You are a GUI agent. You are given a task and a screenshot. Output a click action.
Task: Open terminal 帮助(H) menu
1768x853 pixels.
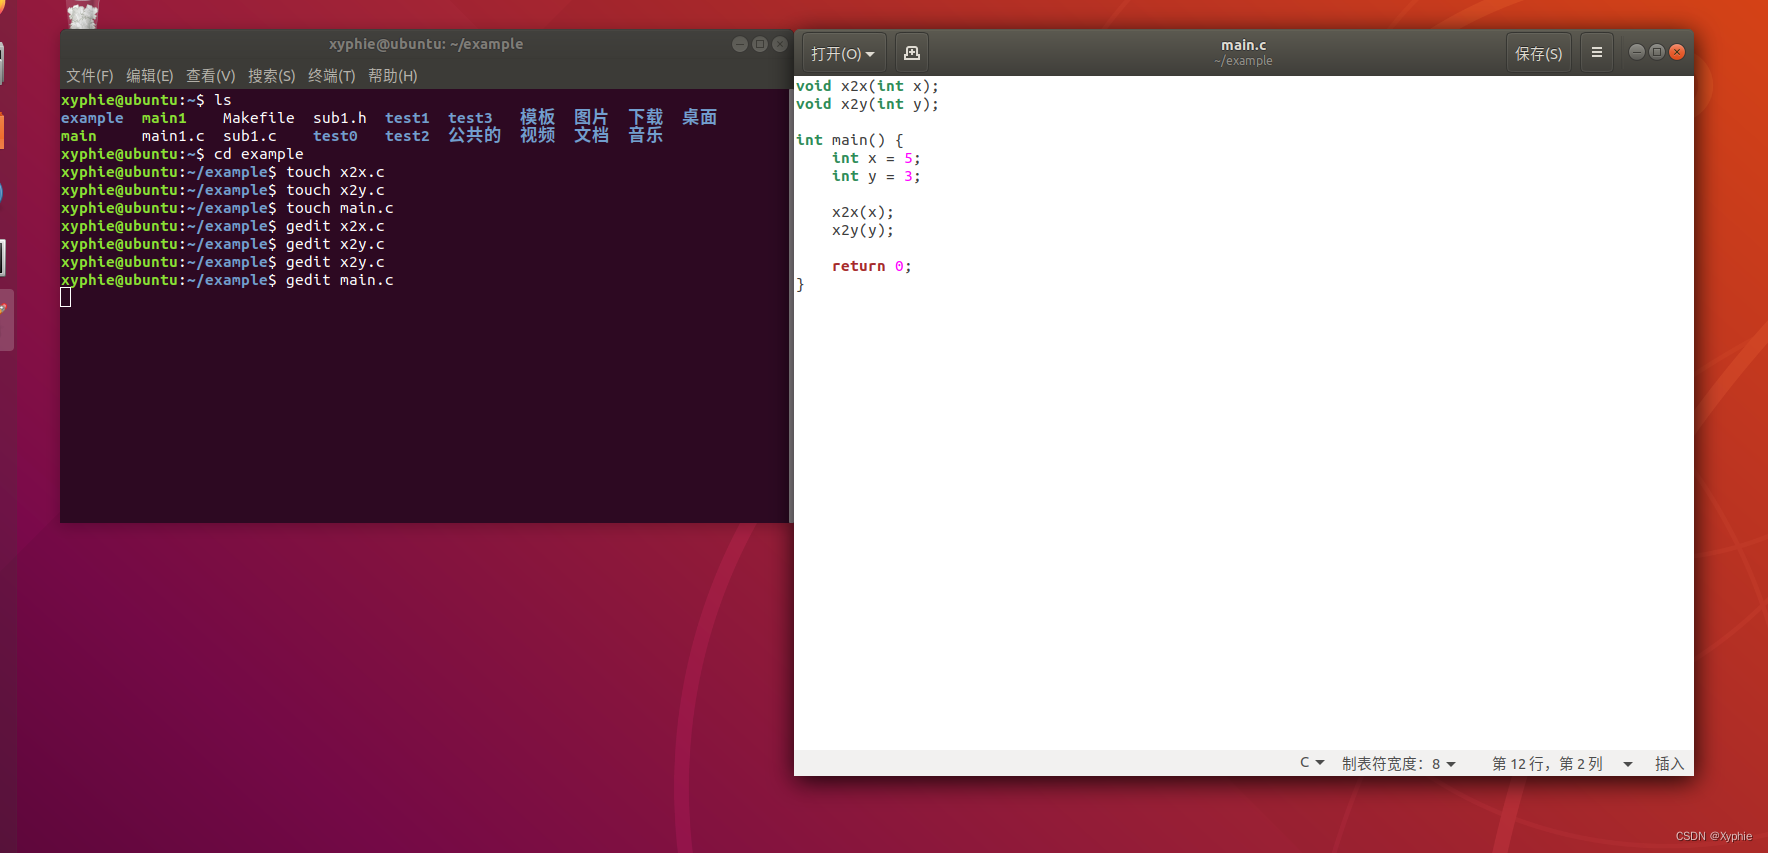click(x=393, y=76)
